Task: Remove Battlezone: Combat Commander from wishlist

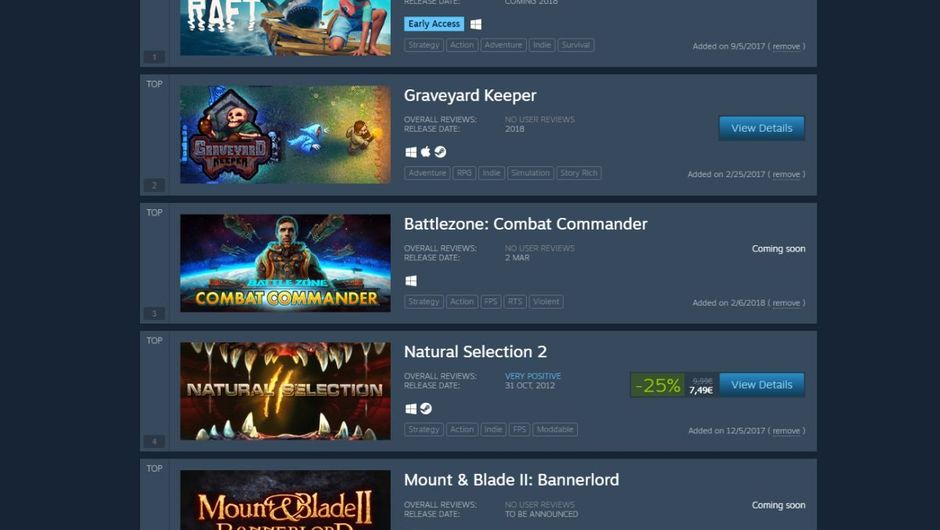Action: pyautogui.click(x=786, y=303)
